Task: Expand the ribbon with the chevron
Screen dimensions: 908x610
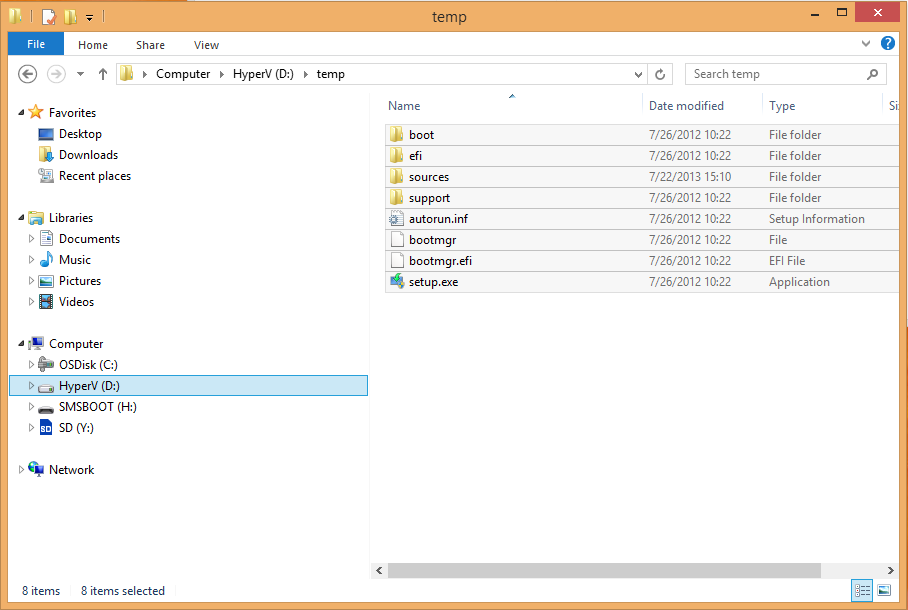Action: coord(866,43)
